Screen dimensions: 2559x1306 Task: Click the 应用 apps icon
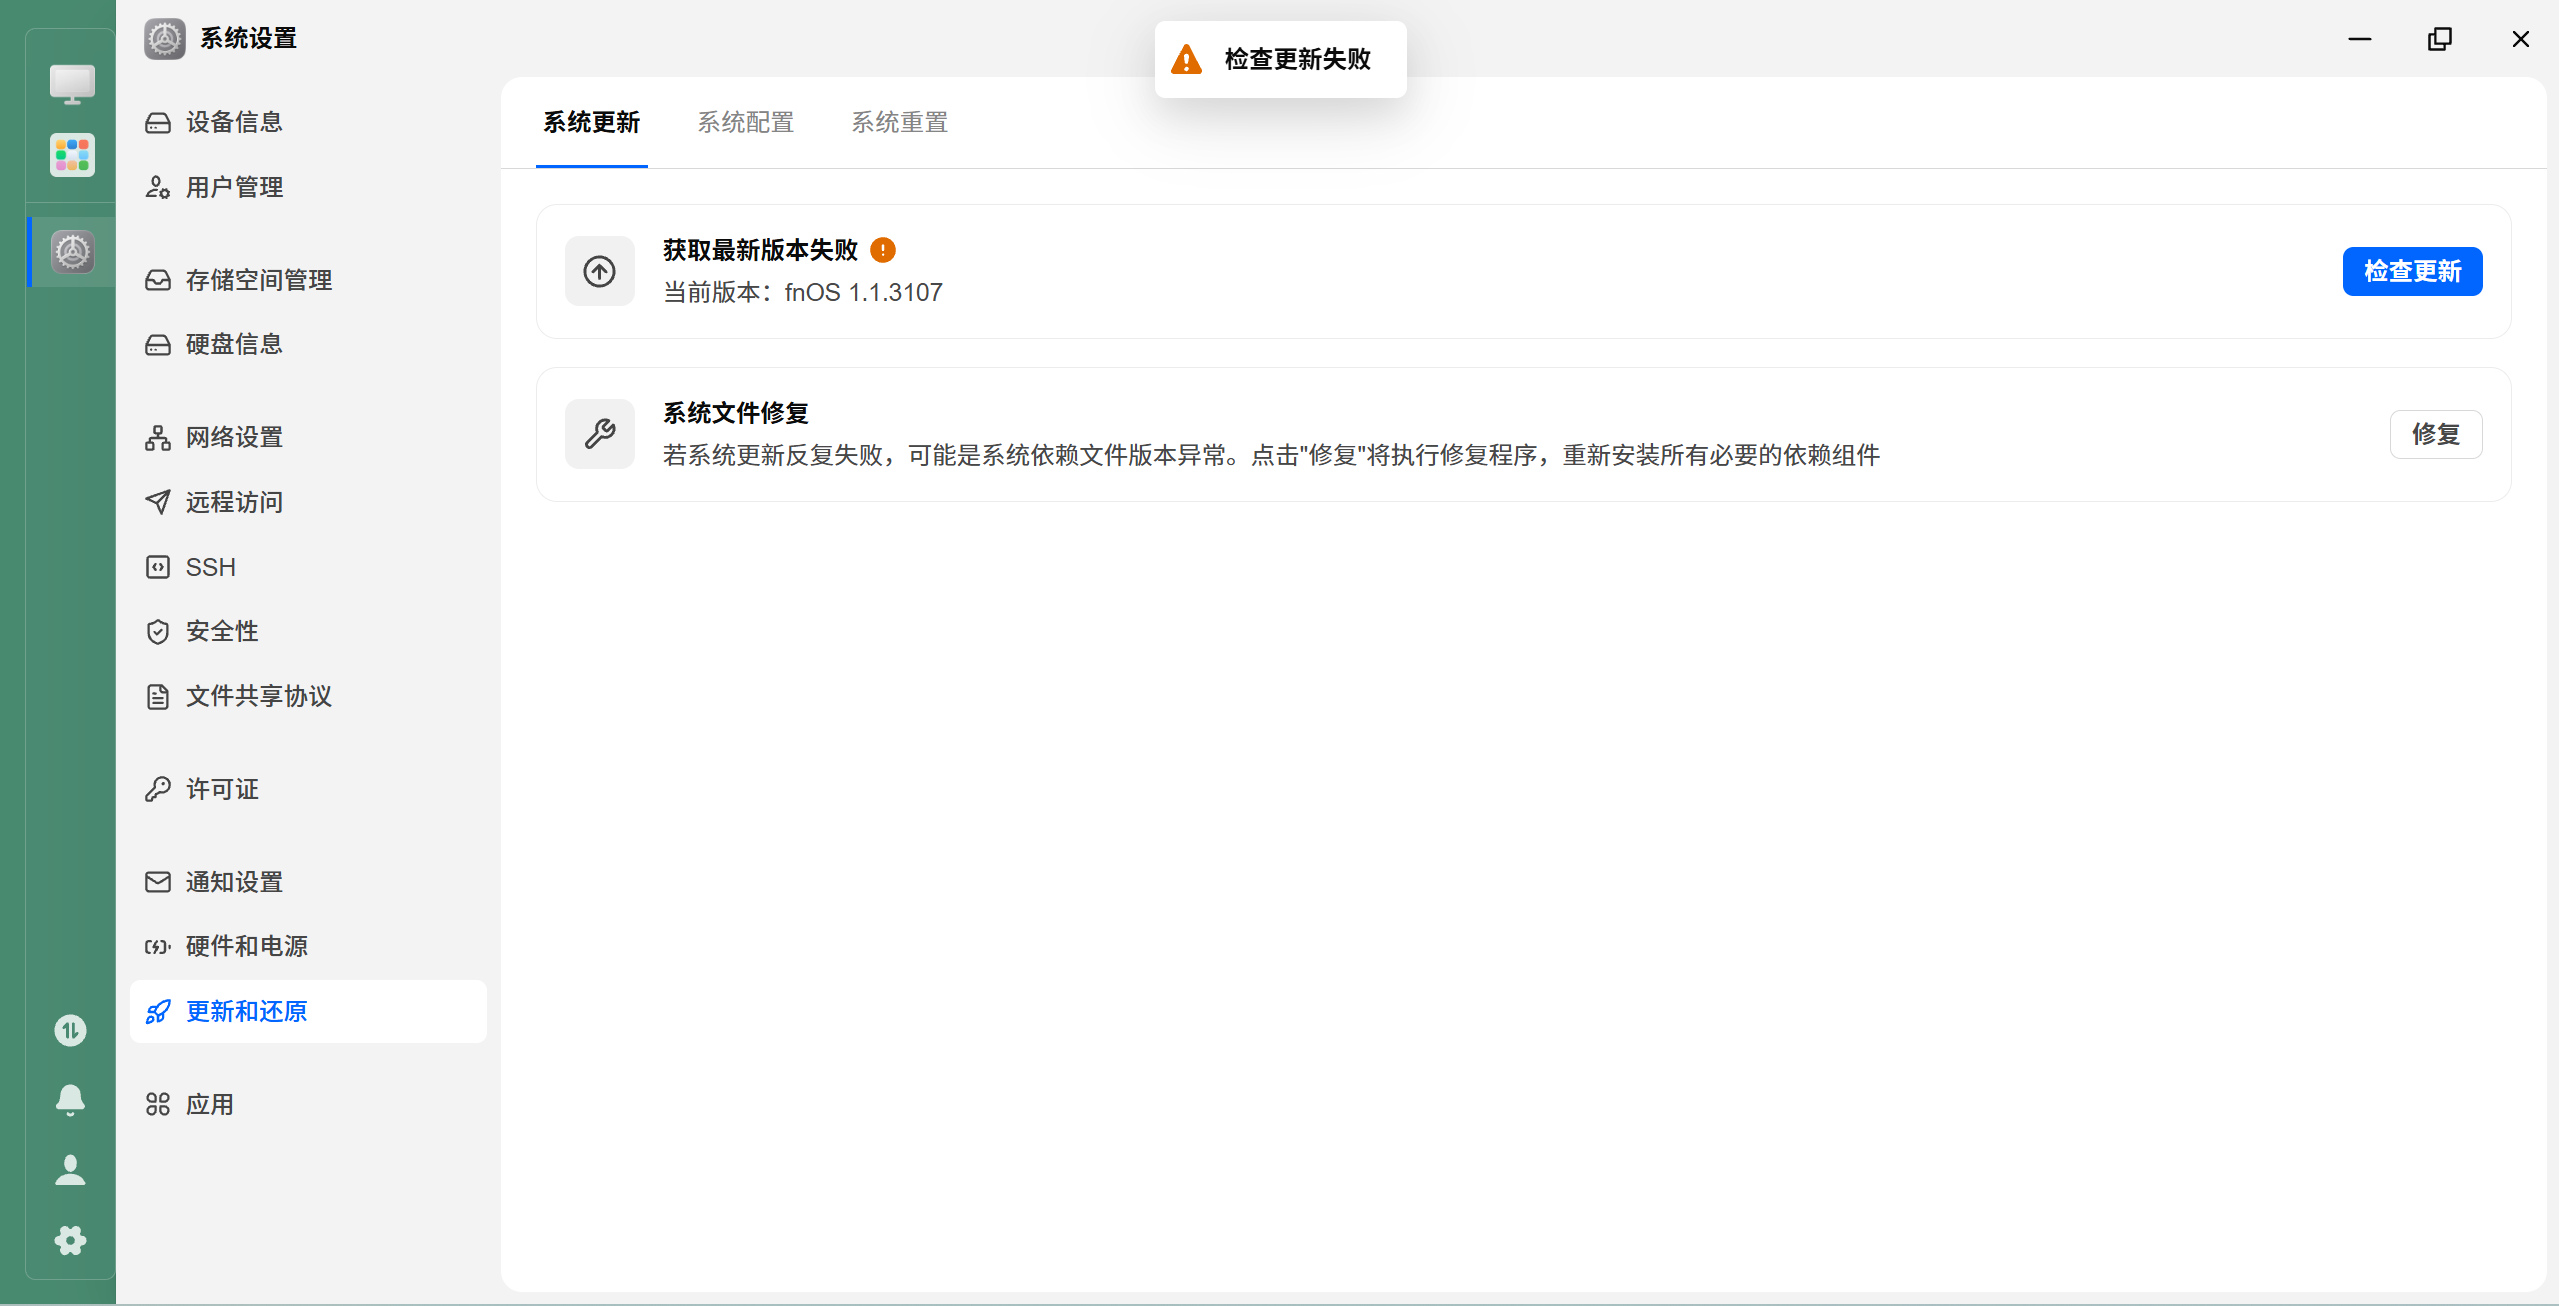158,1104
